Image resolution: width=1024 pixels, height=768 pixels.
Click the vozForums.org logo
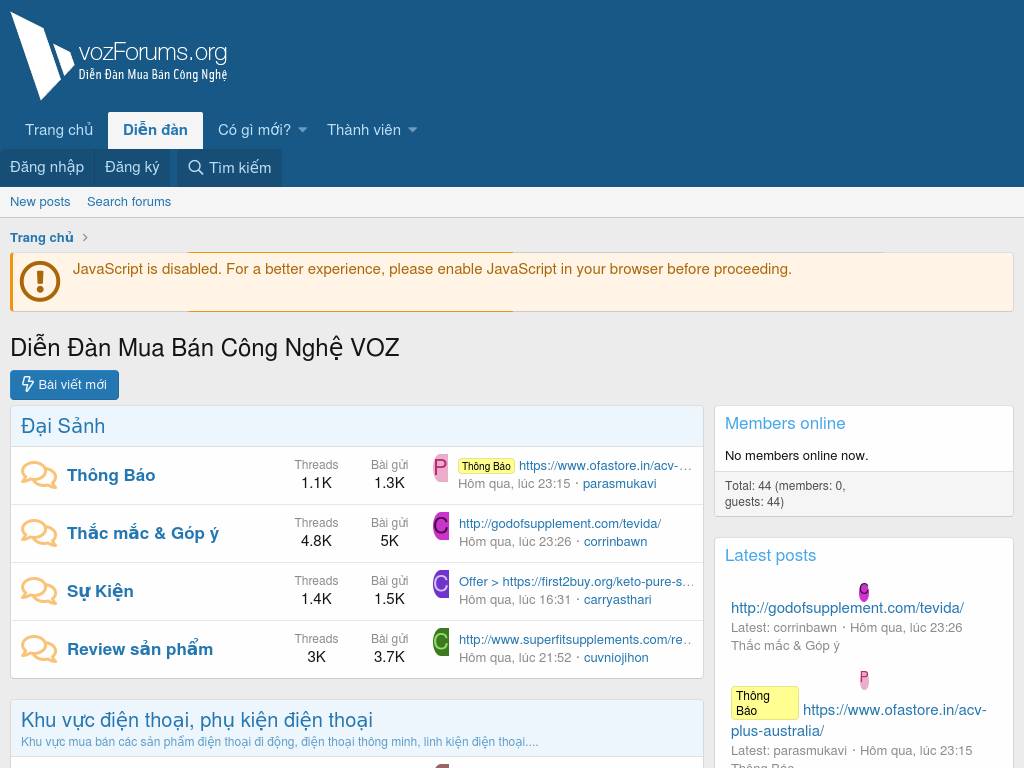(120, 56)
